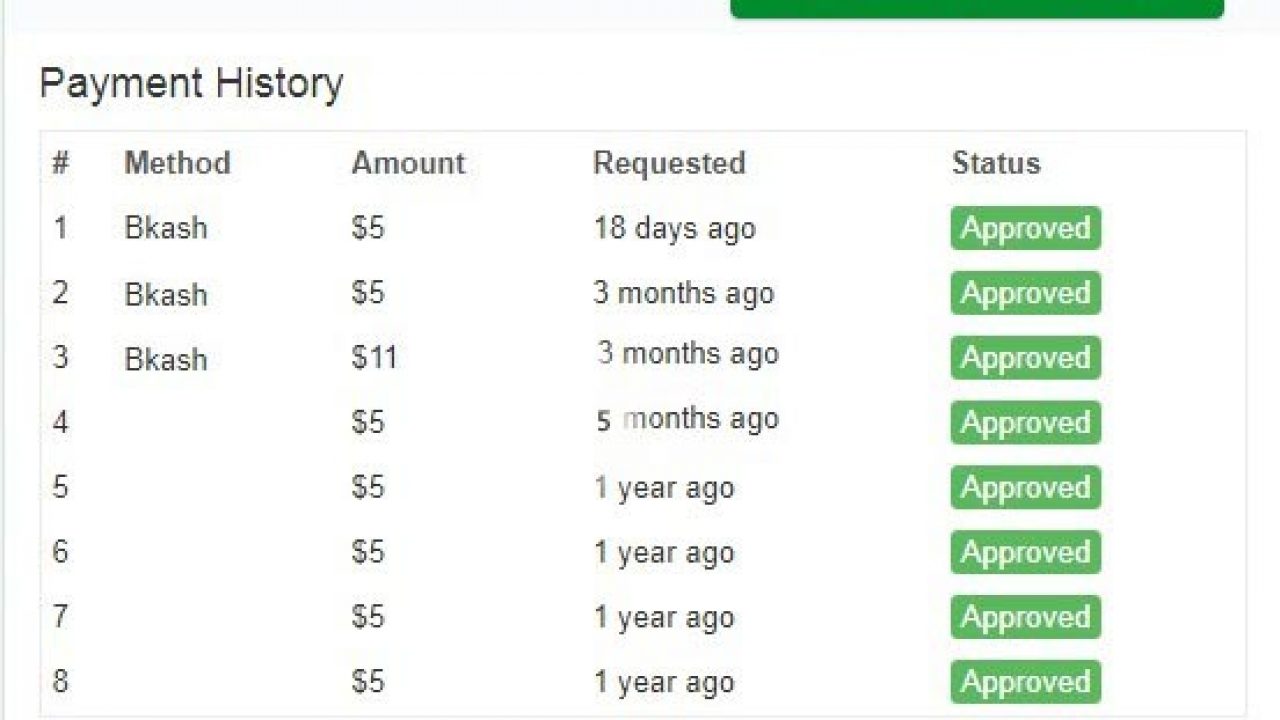The width and height of the screenshot is (1280, 720).
Task: Click the '5 months ago' requested time
Action: coord(687,420)
